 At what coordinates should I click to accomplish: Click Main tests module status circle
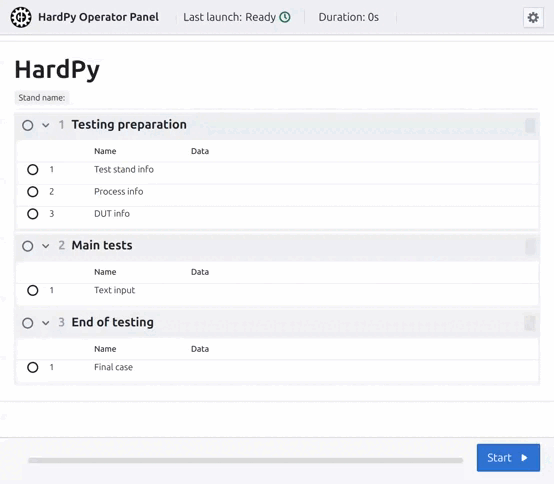(28, 246)
